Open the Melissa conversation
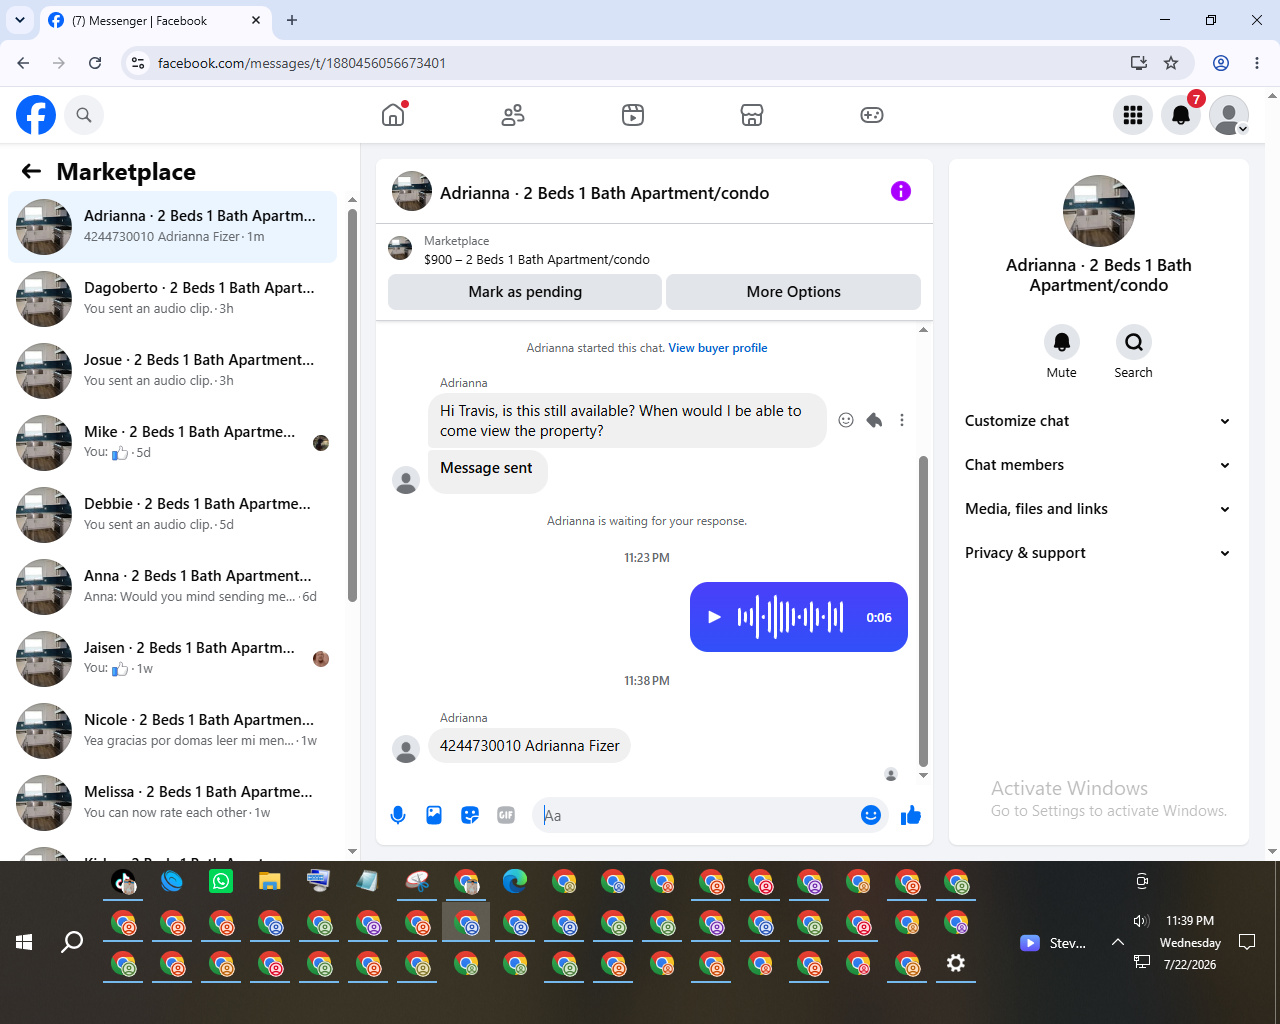Viewport: 1280px width, 1024px height. tap(172, 803)
